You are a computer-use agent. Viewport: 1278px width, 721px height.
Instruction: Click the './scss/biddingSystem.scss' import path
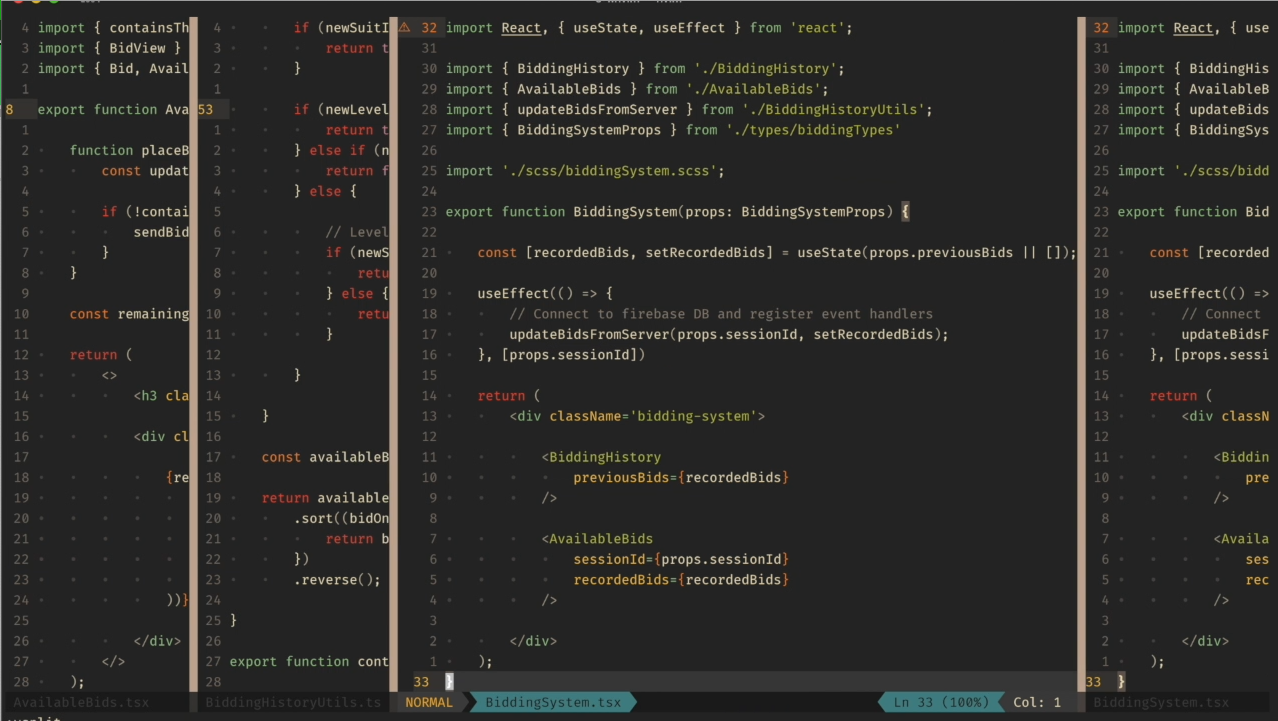609,171
